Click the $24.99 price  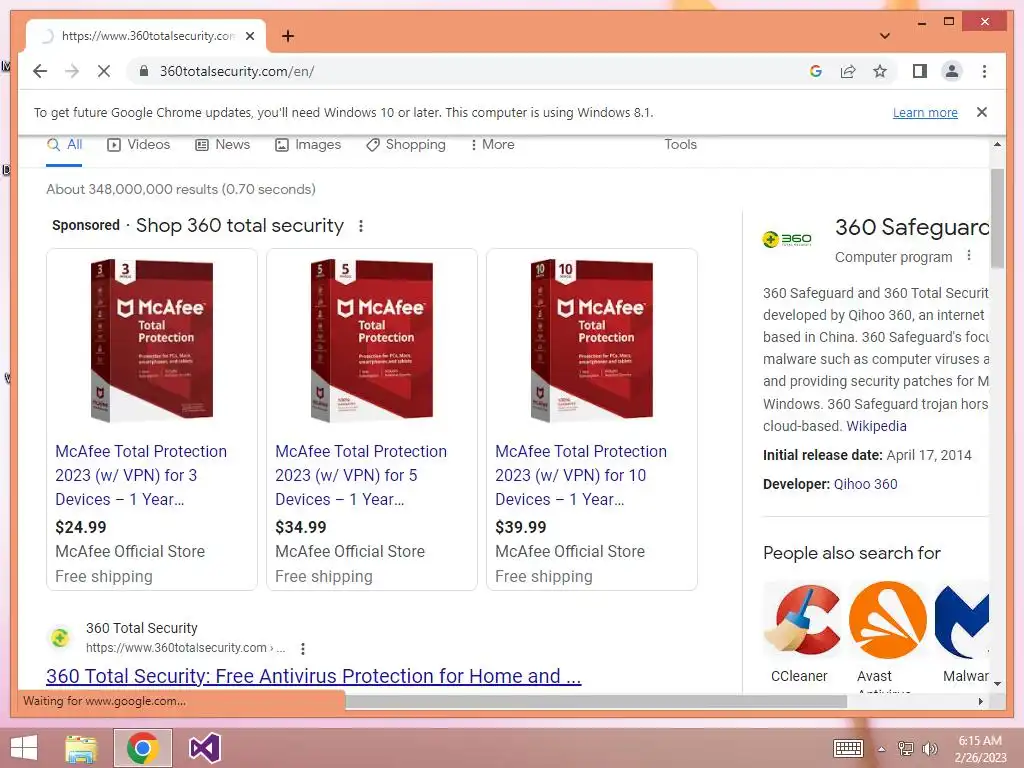(81, 527)
